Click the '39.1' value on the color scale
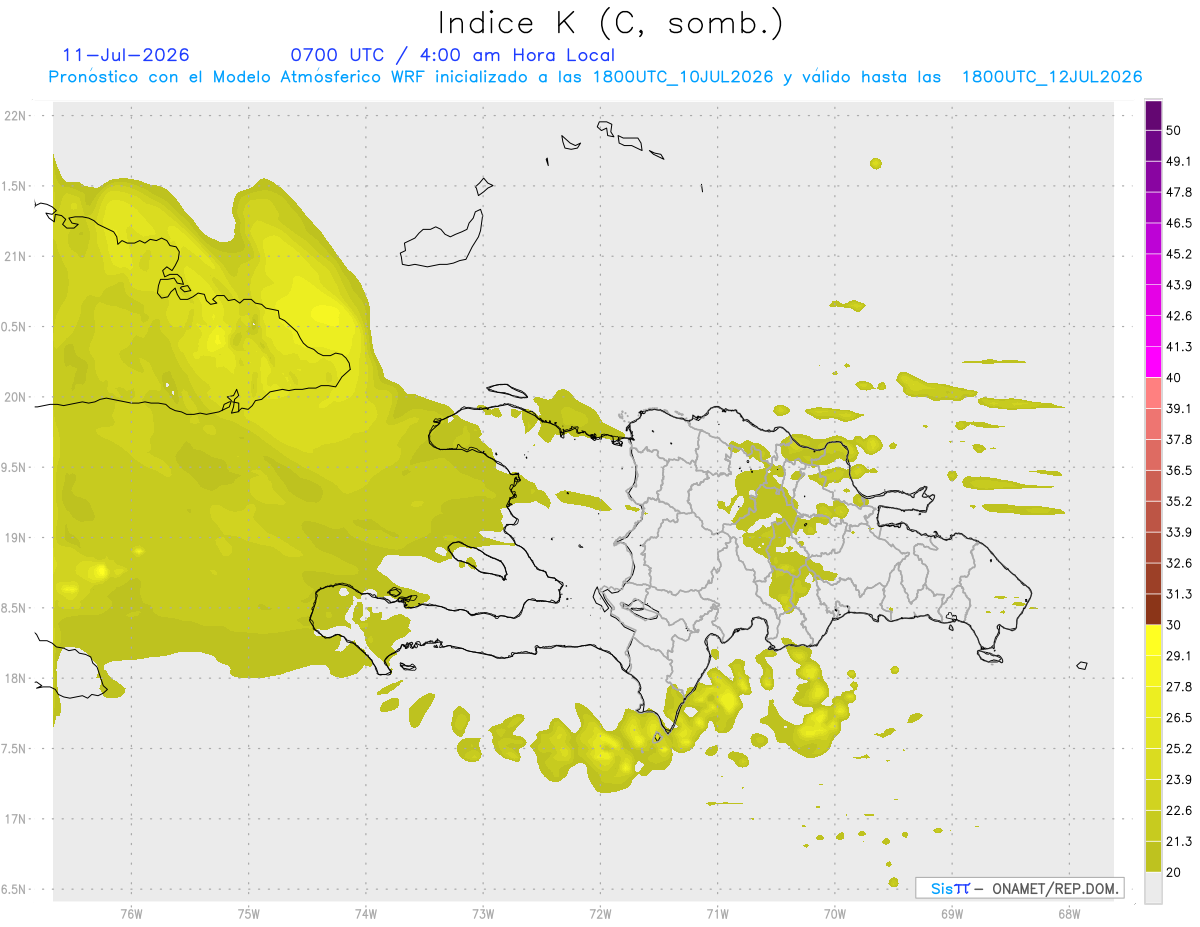Image resolution: width=1200 pixels, height=927 pixels. tap(1179, 408)
